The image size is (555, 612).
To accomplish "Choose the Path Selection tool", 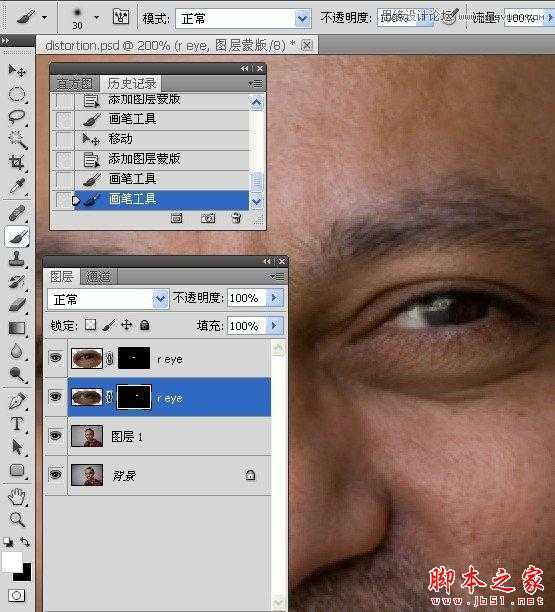I will (17, 447).
